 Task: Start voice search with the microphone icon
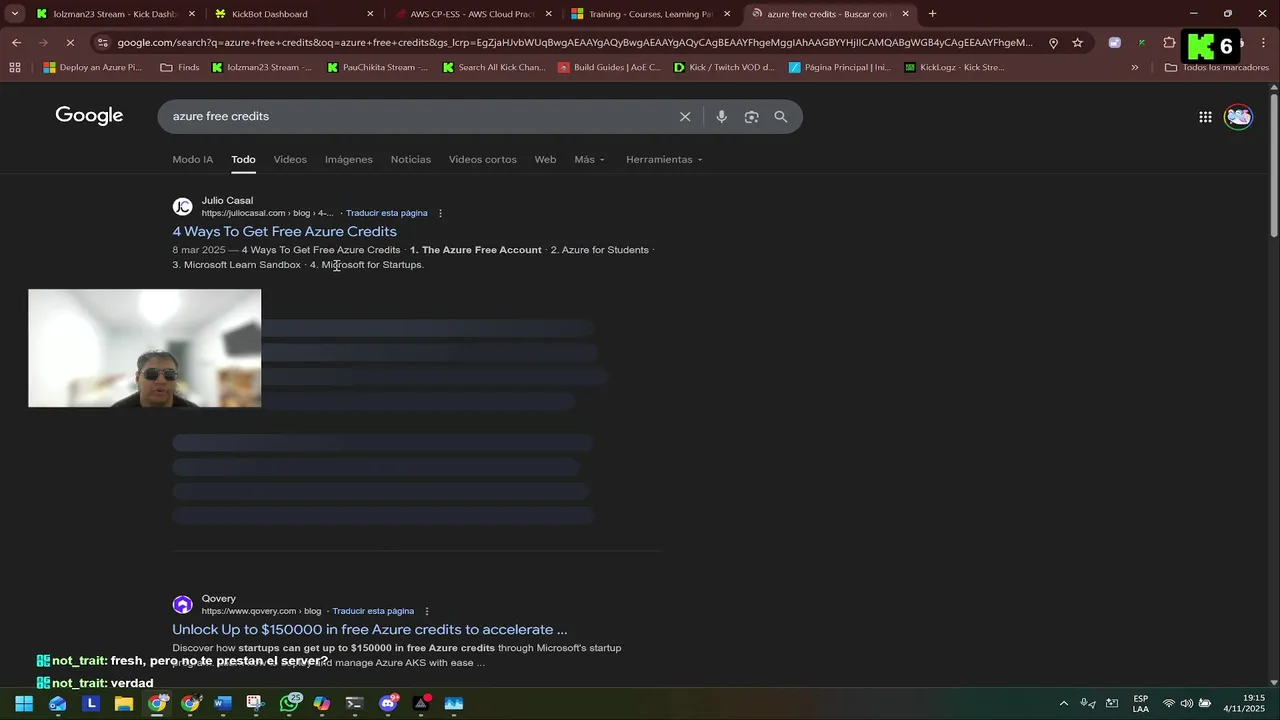(x=721, y=117)
